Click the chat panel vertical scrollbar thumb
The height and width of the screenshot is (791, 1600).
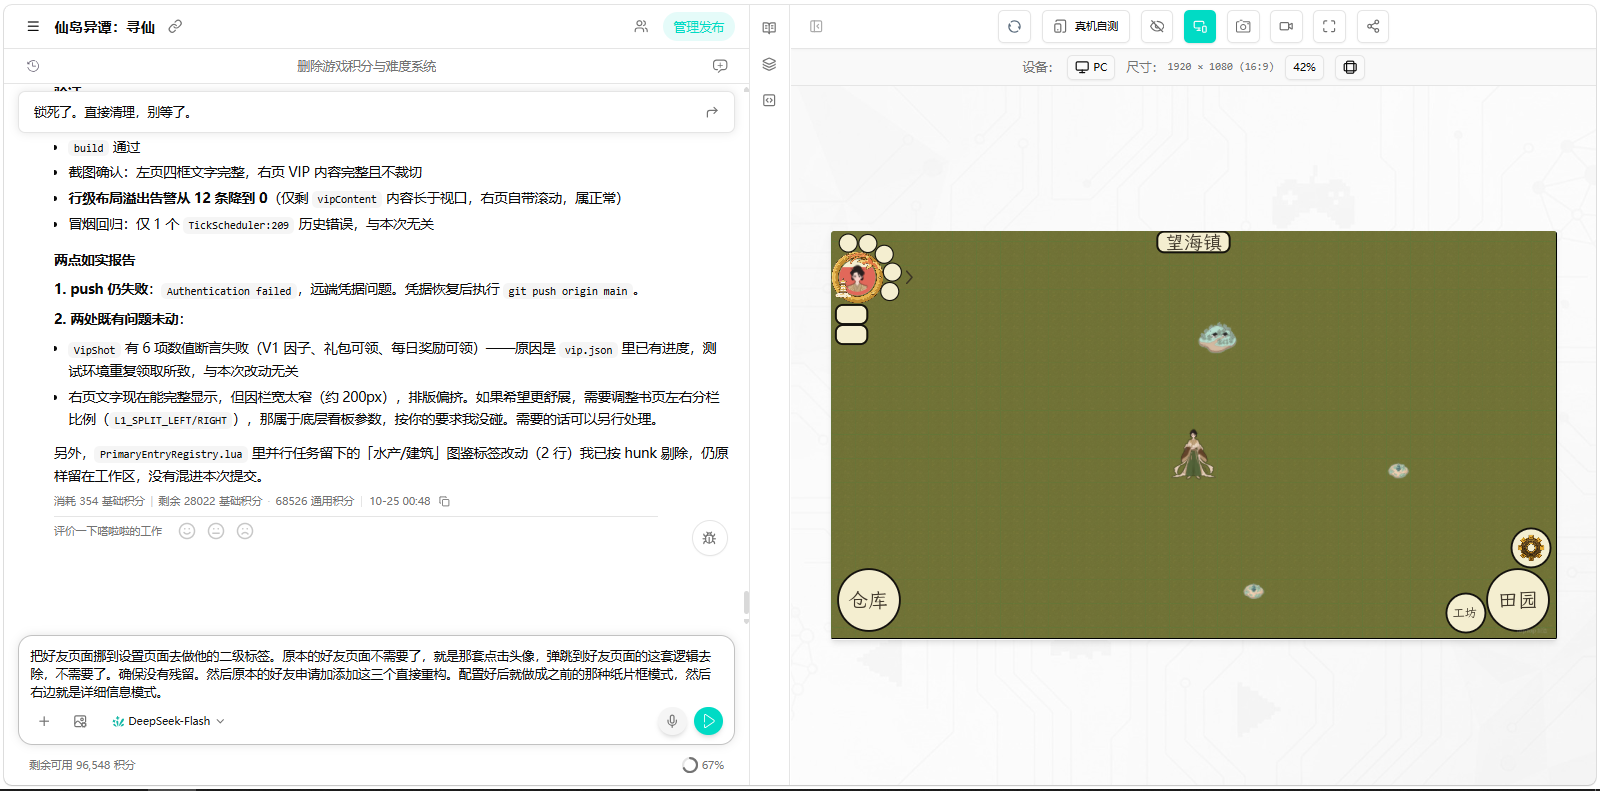pyautogui.click(x=746, y=603)
